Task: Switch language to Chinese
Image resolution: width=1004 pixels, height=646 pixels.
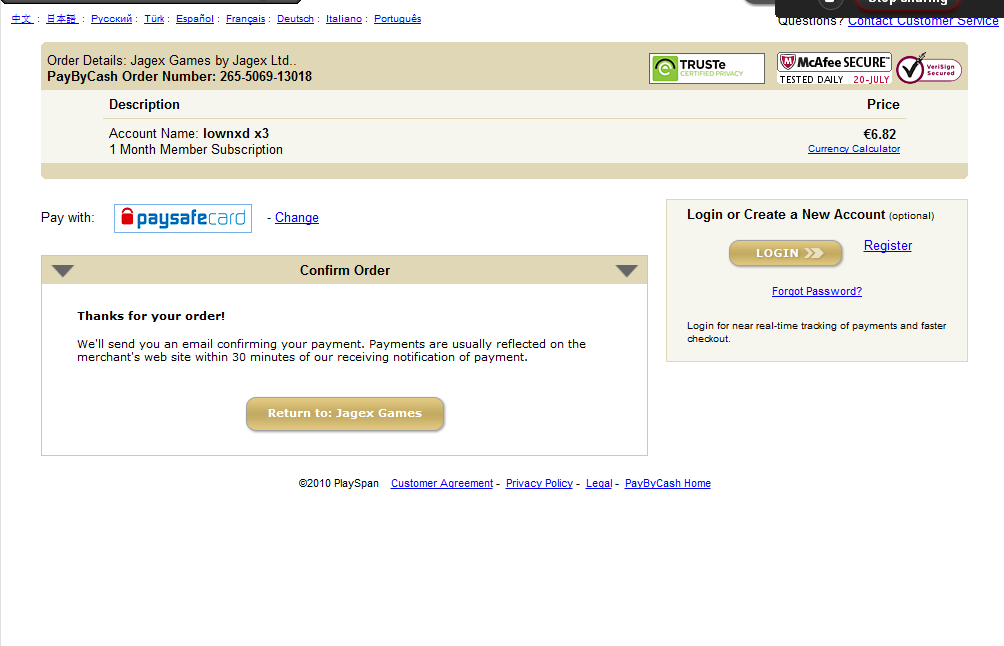Action: click(x=22, y=19)
